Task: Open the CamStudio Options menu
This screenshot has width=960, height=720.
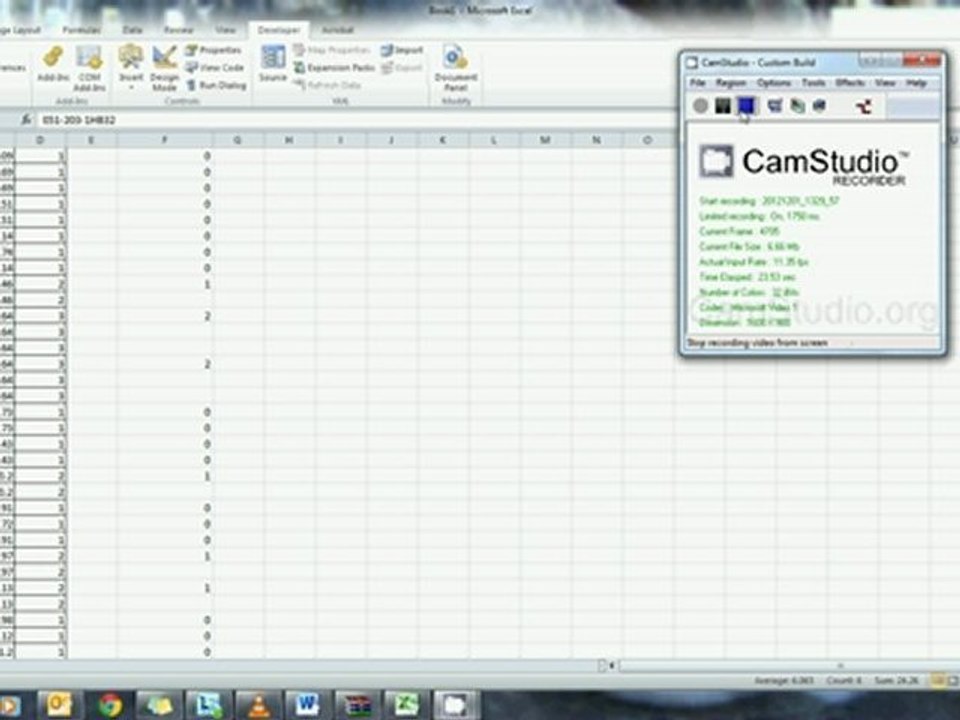Action: tap(774, 83)
